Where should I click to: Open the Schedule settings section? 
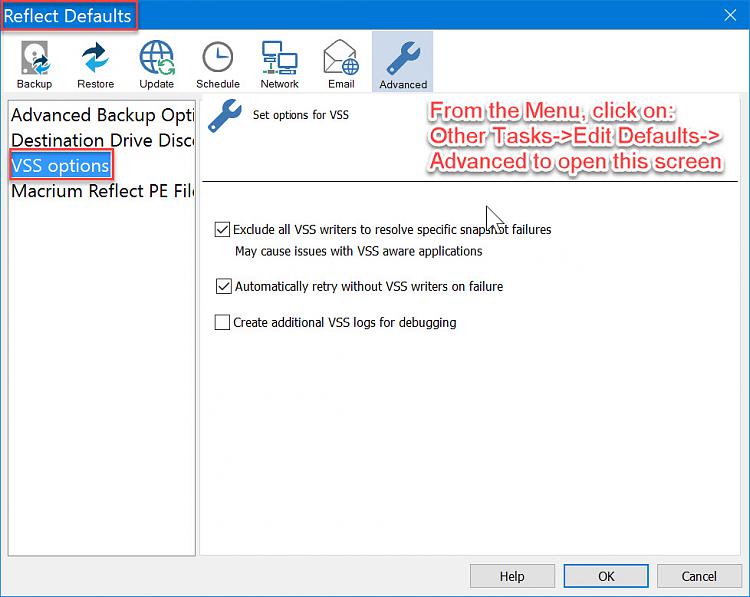coord(218,65)
